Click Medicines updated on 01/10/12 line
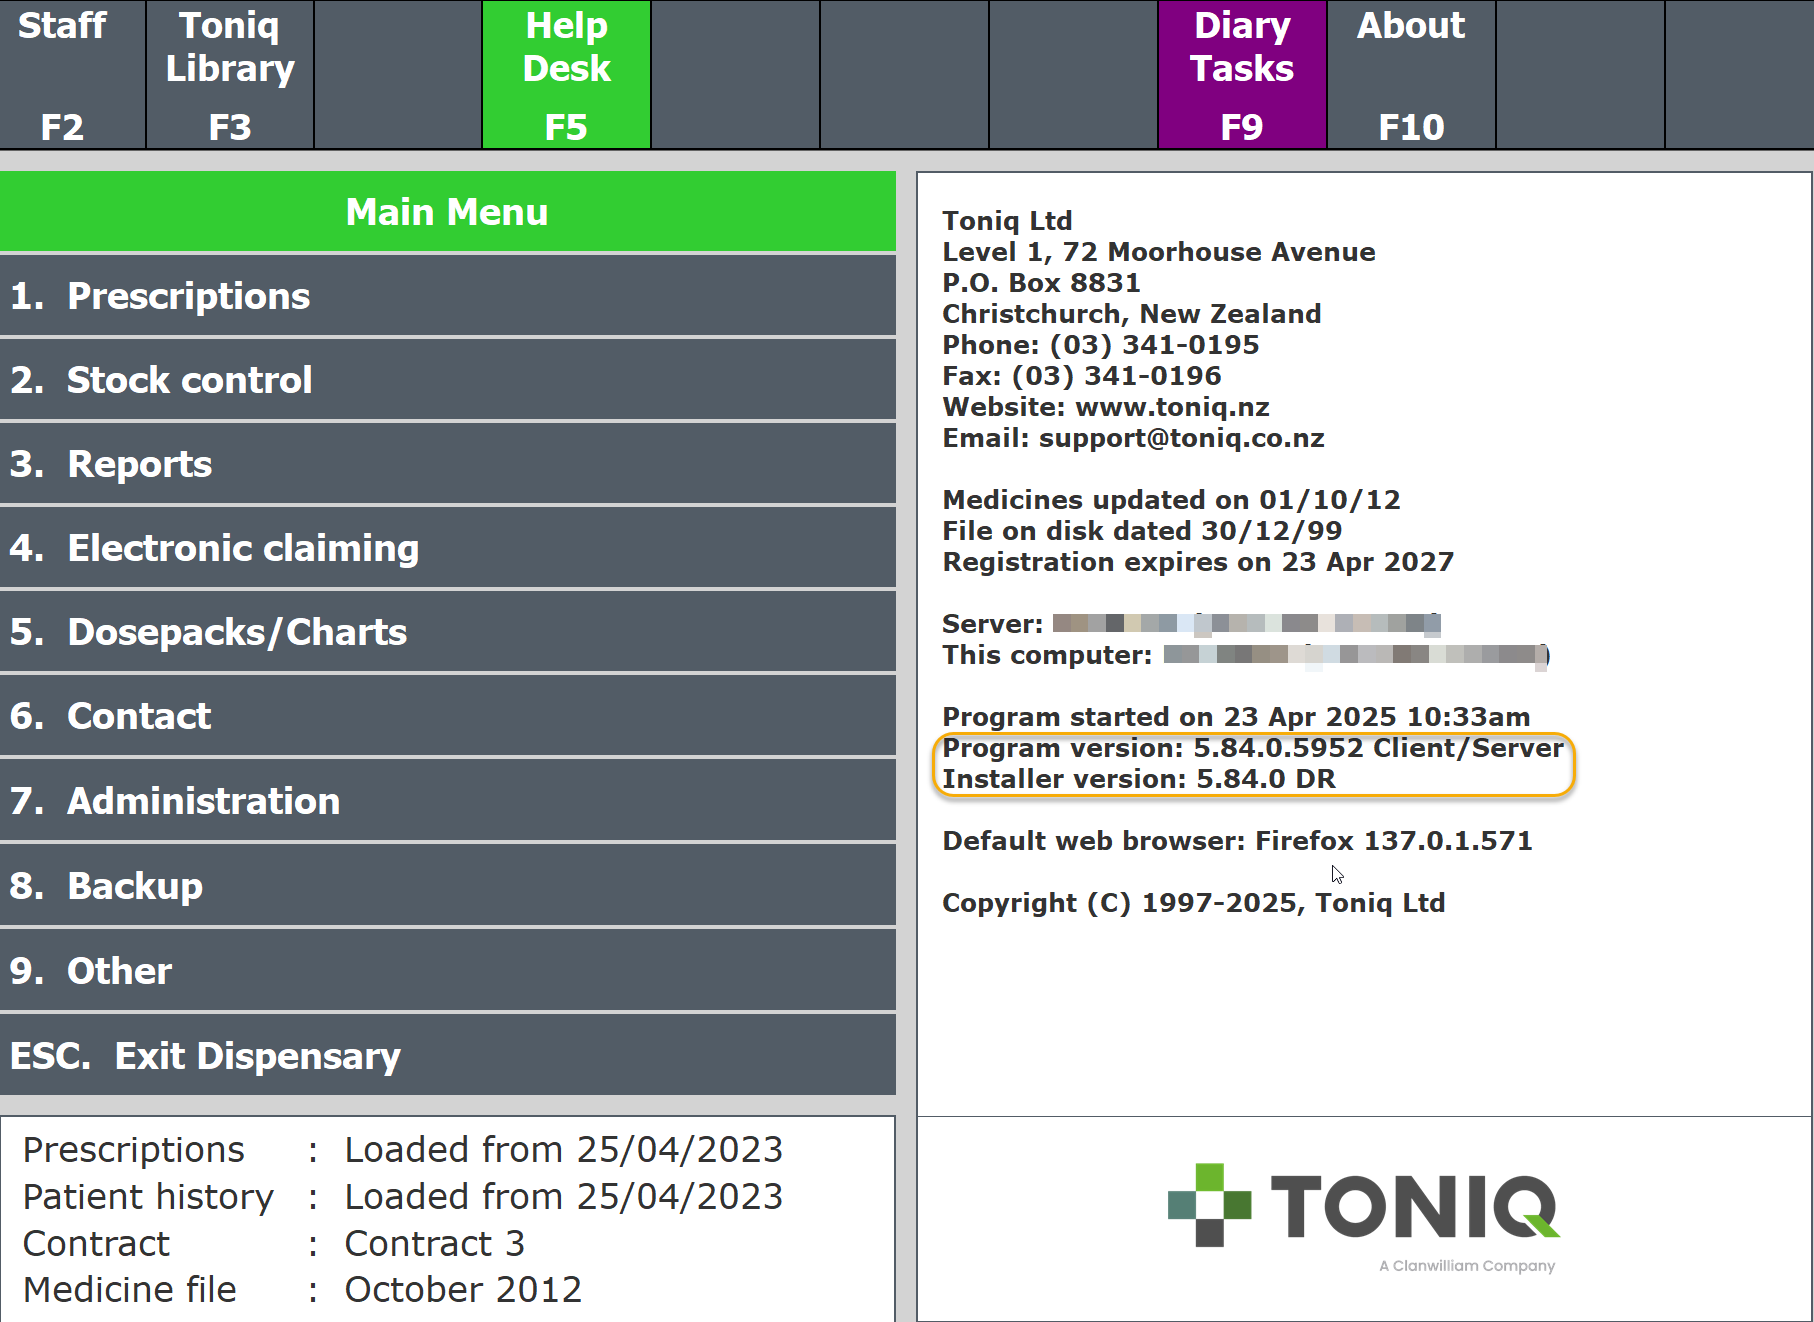This screenshot has height=1322, width=1814. 1171,500
